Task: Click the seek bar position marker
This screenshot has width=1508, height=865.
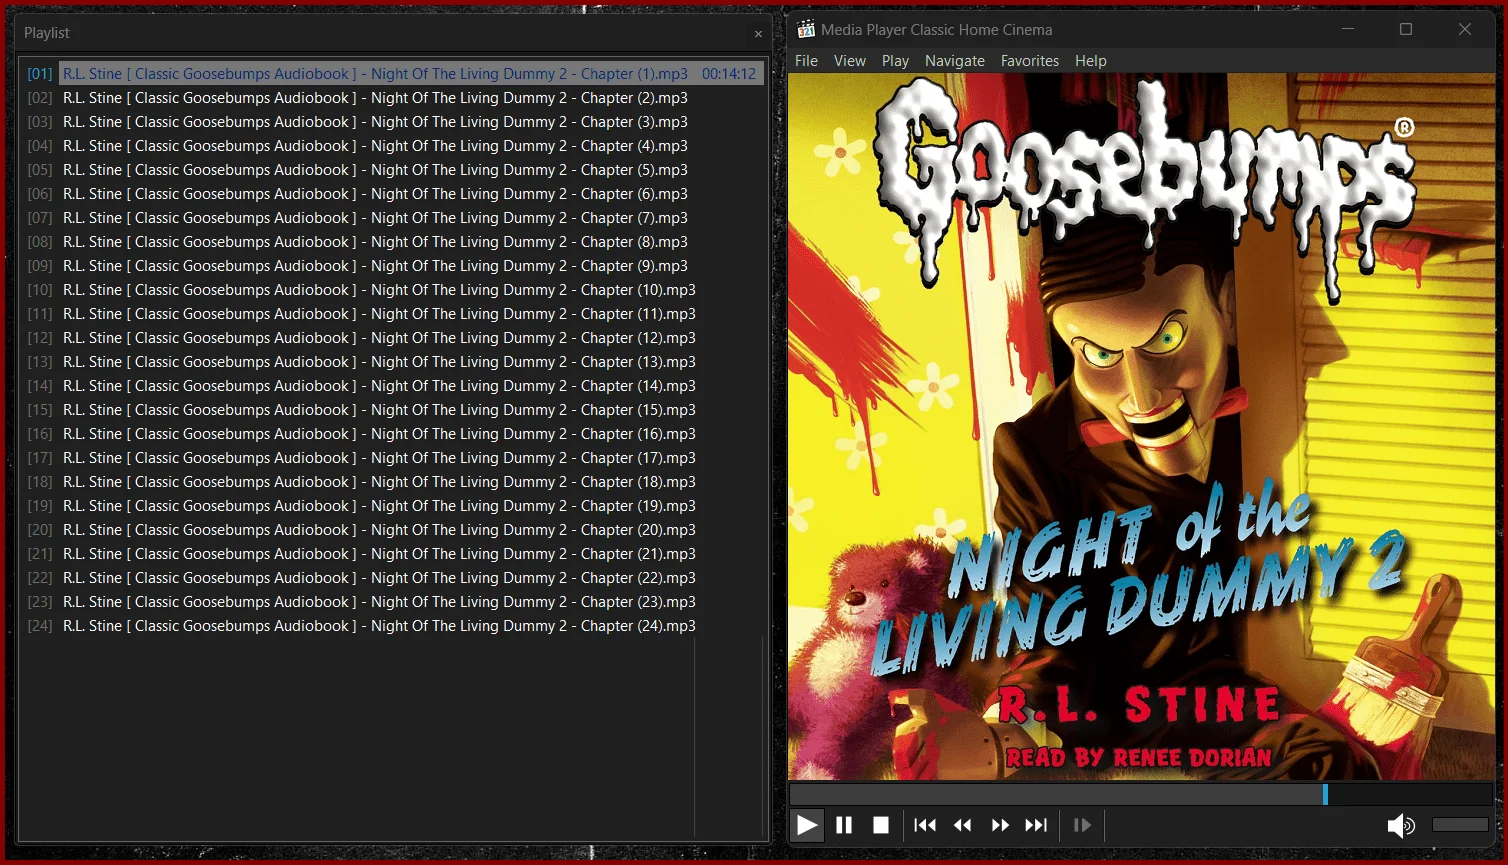Action: point(1325,794)
